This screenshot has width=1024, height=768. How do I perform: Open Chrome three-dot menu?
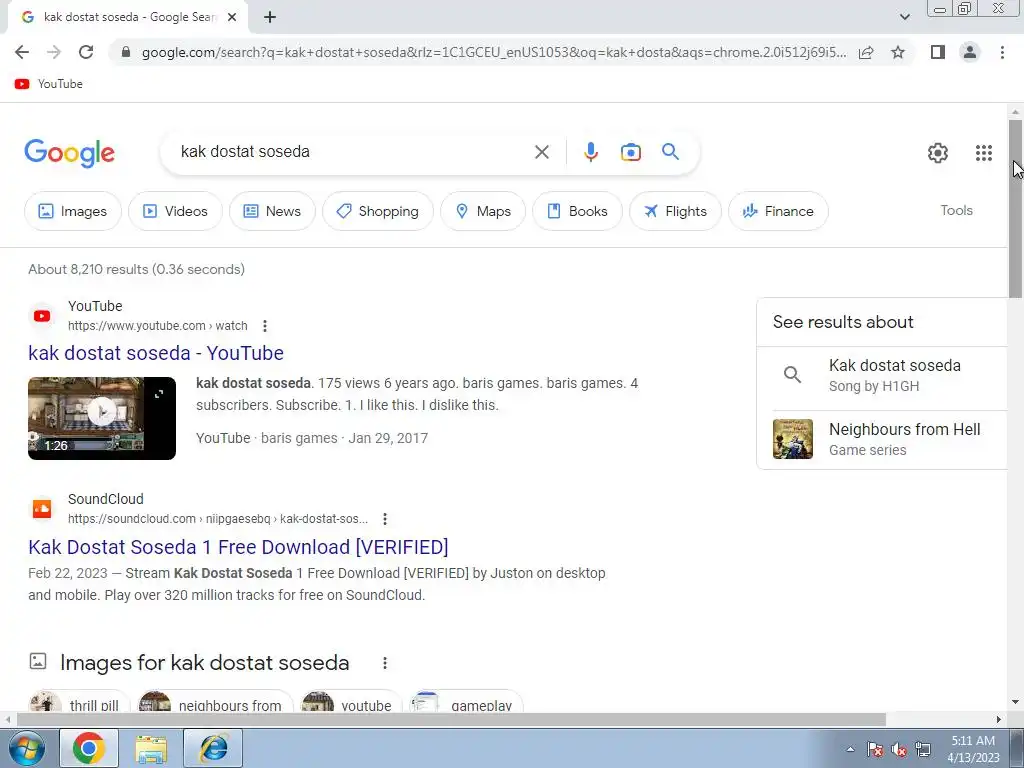[x=1002, y=52]
